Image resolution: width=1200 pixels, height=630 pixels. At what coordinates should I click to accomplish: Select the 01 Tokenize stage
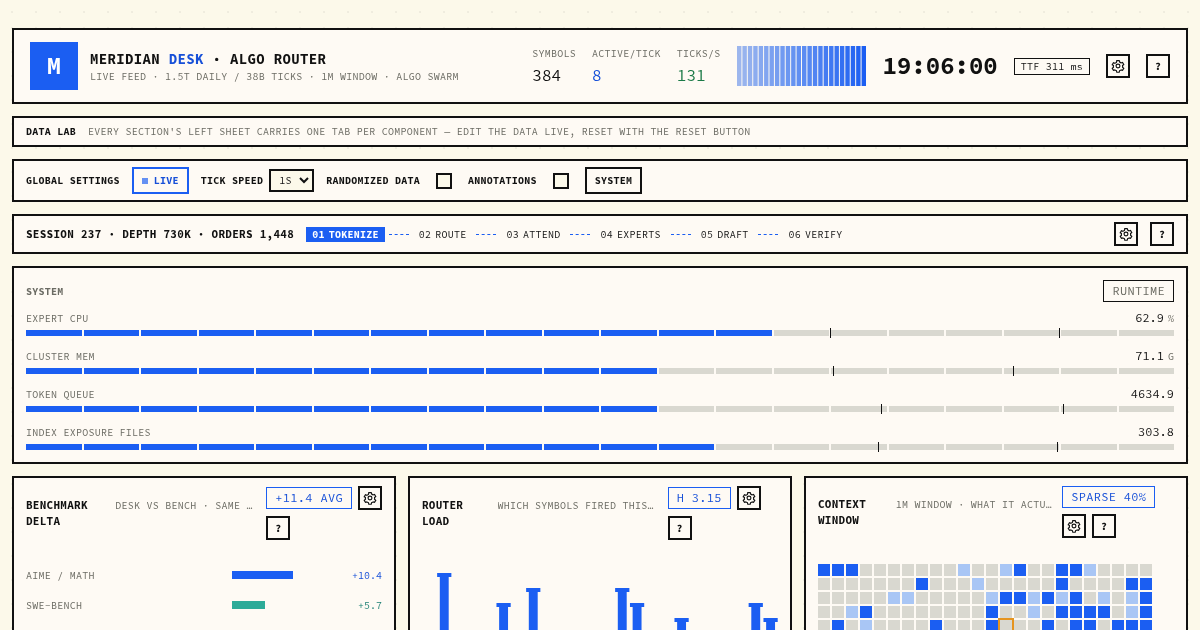(345, 235)
